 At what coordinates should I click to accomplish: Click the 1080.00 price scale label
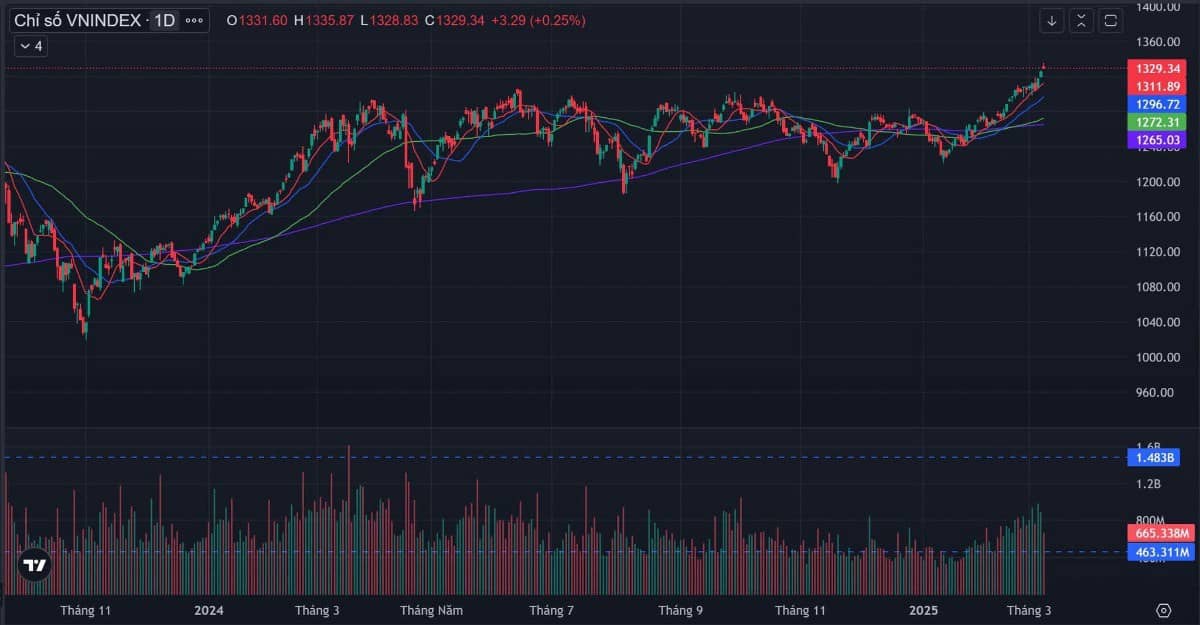click(1159, 287)
